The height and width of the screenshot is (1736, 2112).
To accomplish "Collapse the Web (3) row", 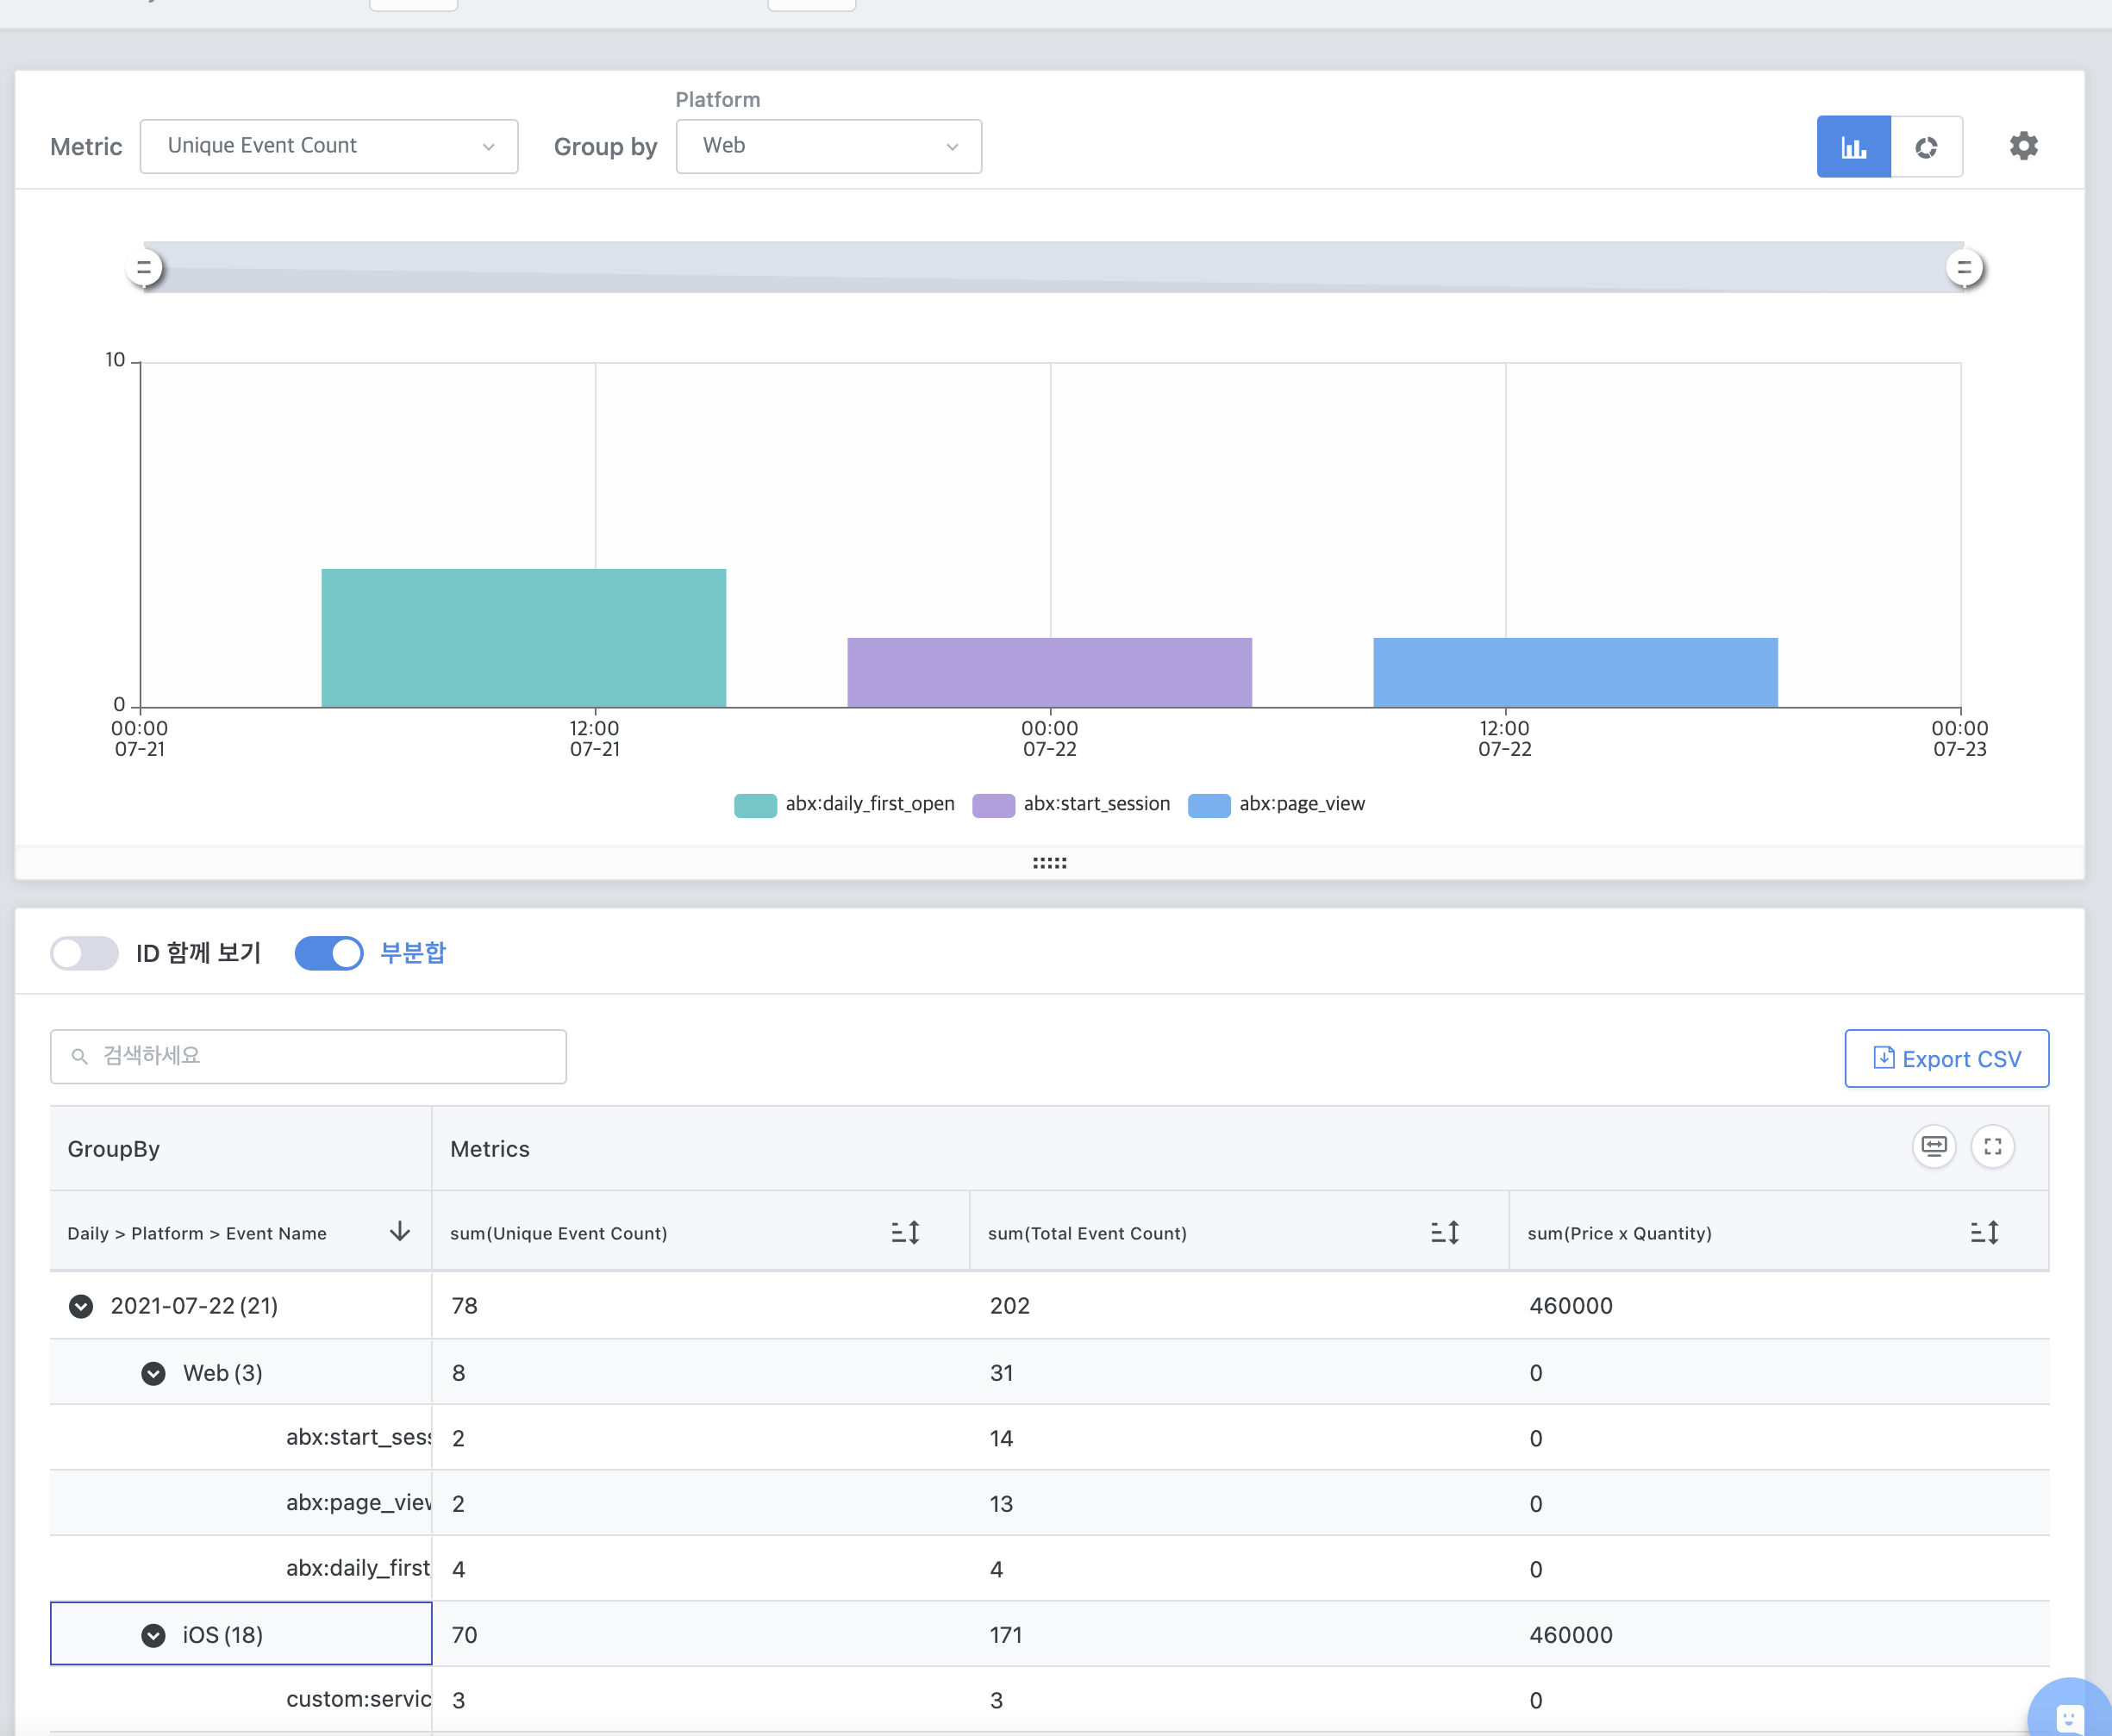I will tap(153, 1373).
